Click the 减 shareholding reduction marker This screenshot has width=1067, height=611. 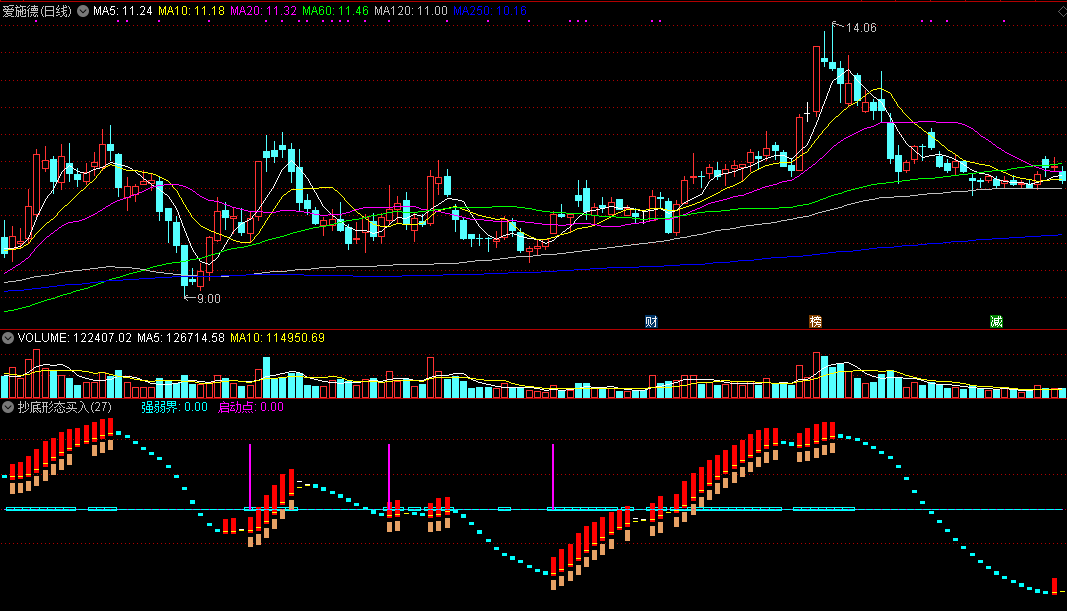pos(996,321)
